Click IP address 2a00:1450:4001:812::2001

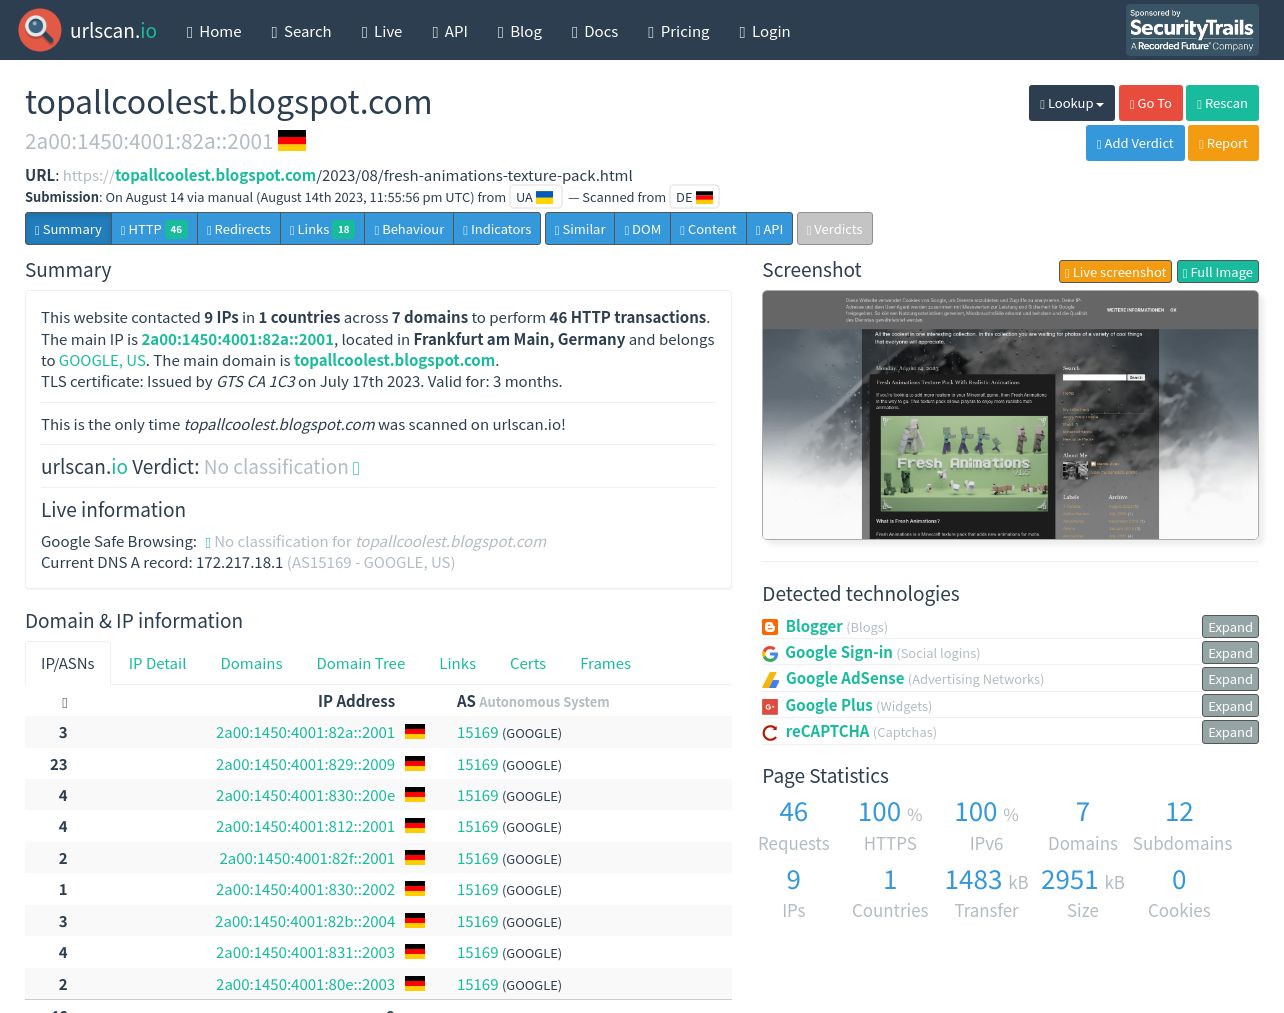pyautogui.click(x=305, y=826)
